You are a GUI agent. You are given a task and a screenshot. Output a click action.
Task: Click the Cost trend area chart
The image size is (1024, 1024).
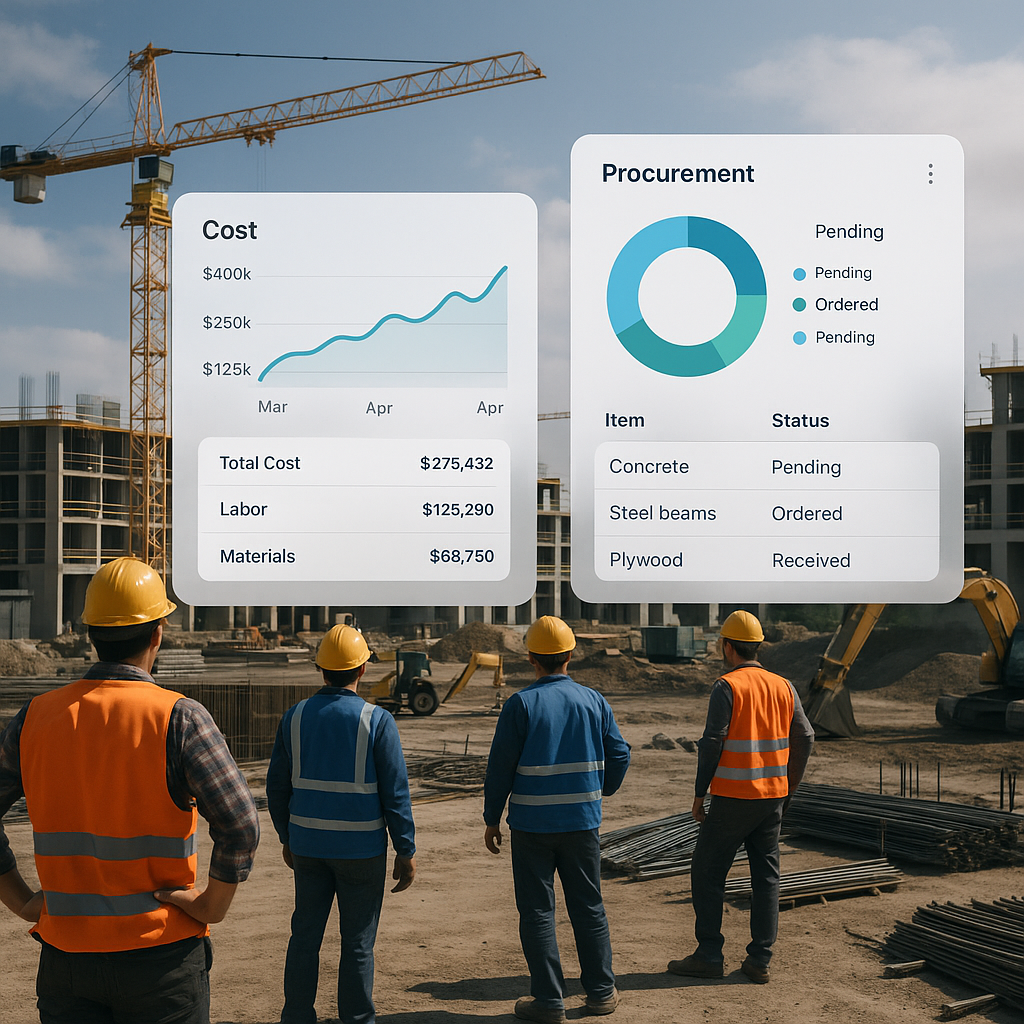(x=383, y=325)
